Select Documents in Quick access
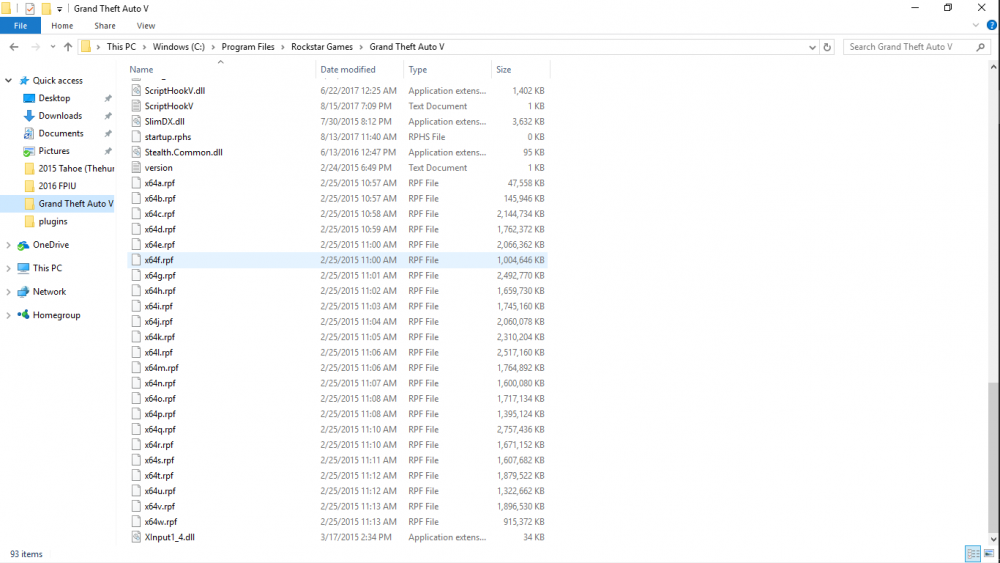The width and height of the screenshot is (1000, 563). coord(61,133)
